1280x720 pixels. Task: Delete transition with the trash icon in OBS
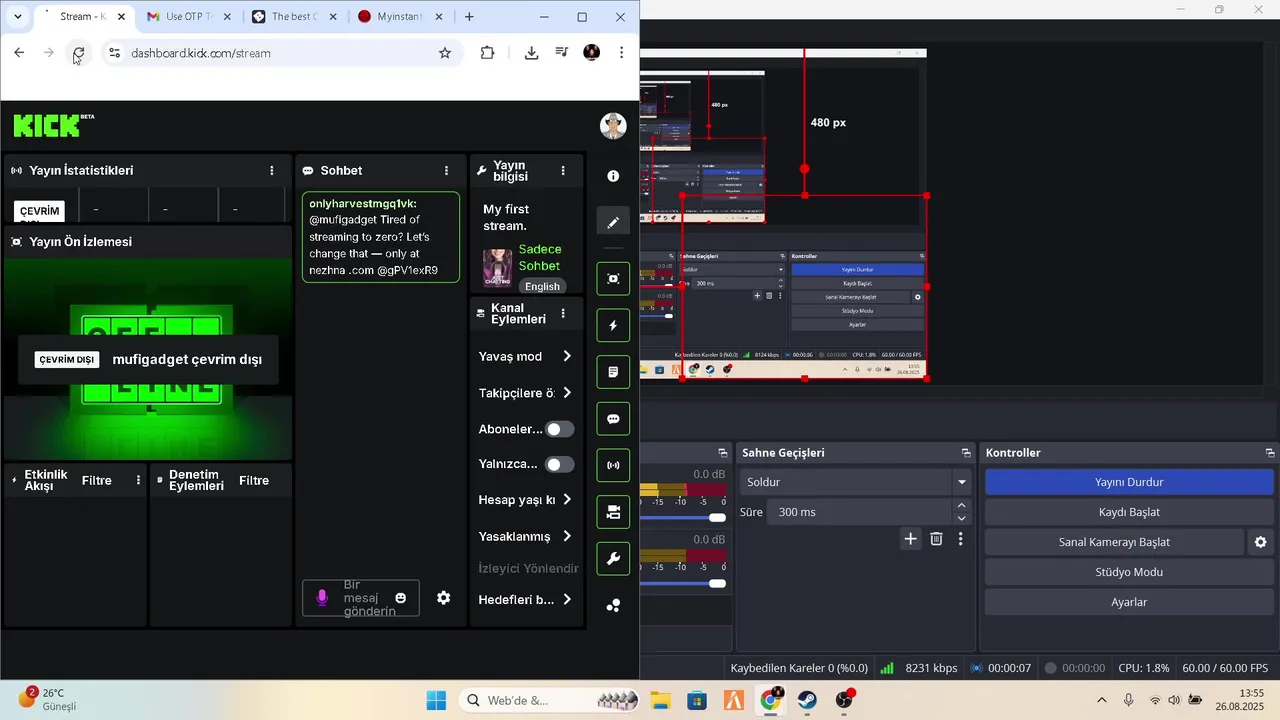pyautogui.click(x=936, y=539)
